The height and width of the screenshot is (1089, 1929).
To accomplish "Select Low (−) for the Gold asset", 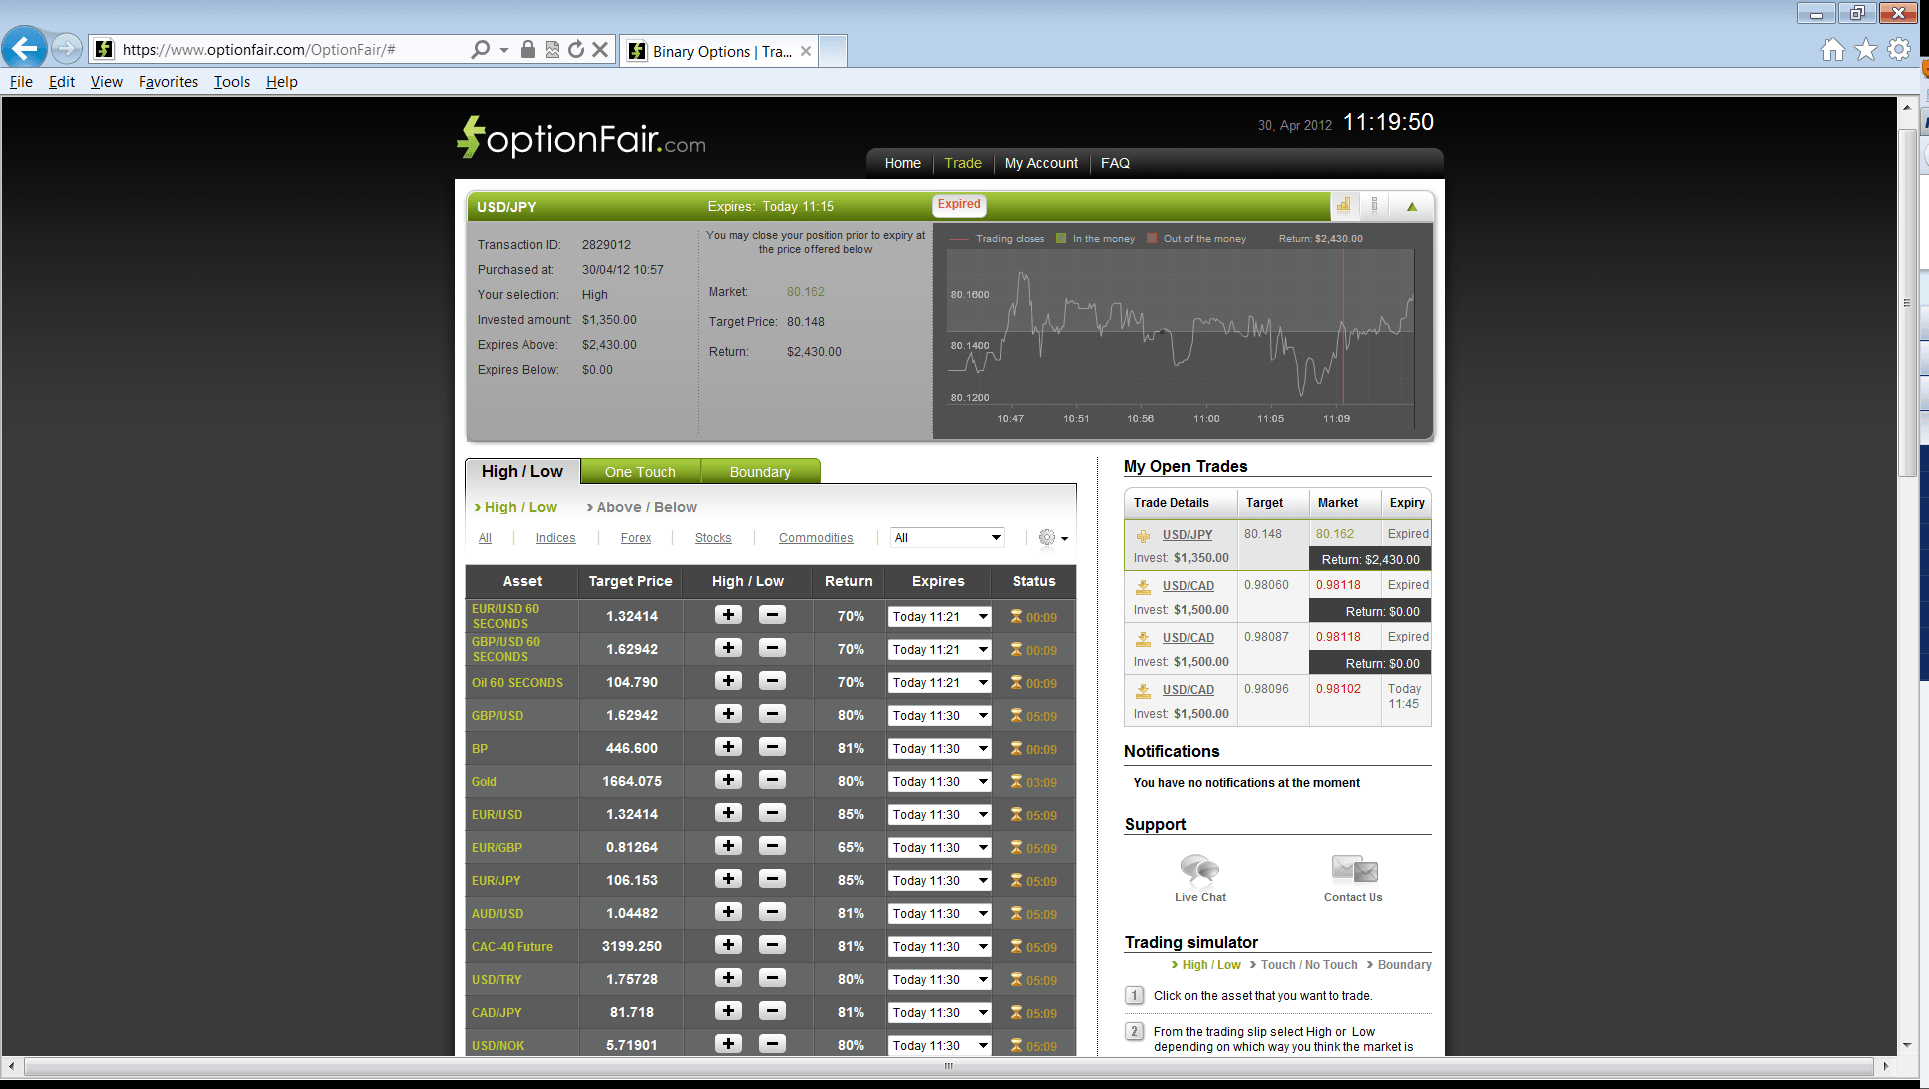I will (771, 780).
